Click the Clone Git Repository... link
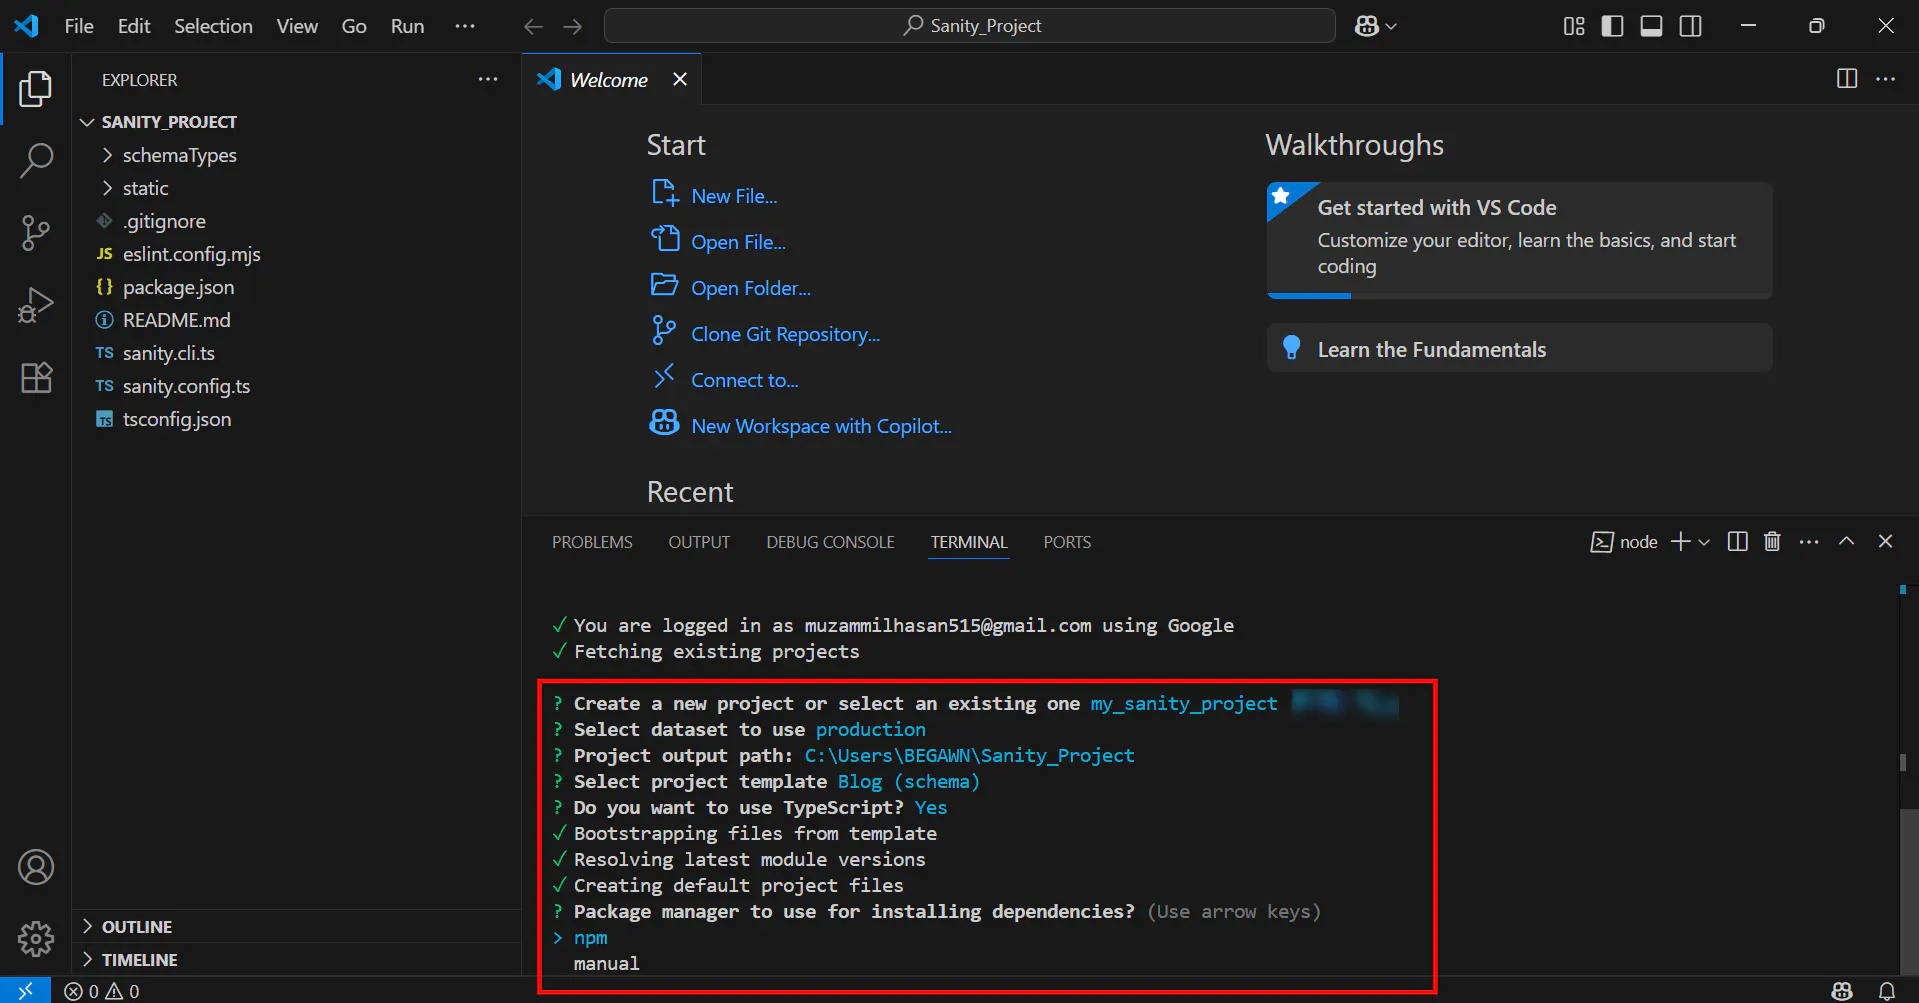The height and width of the screenshot is (1003, 1919). pyautogui.click(x=786, y=334)
